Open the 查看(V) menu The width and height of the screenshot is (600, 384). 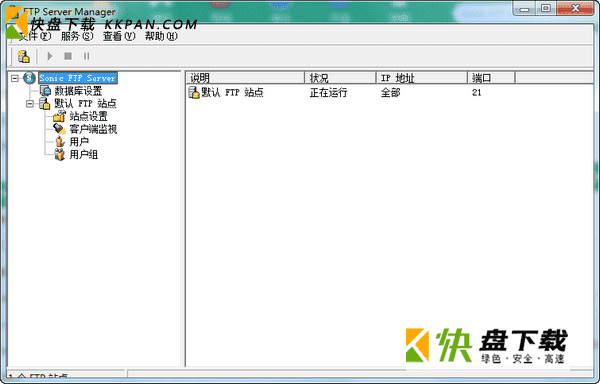(x=119, y=36)
